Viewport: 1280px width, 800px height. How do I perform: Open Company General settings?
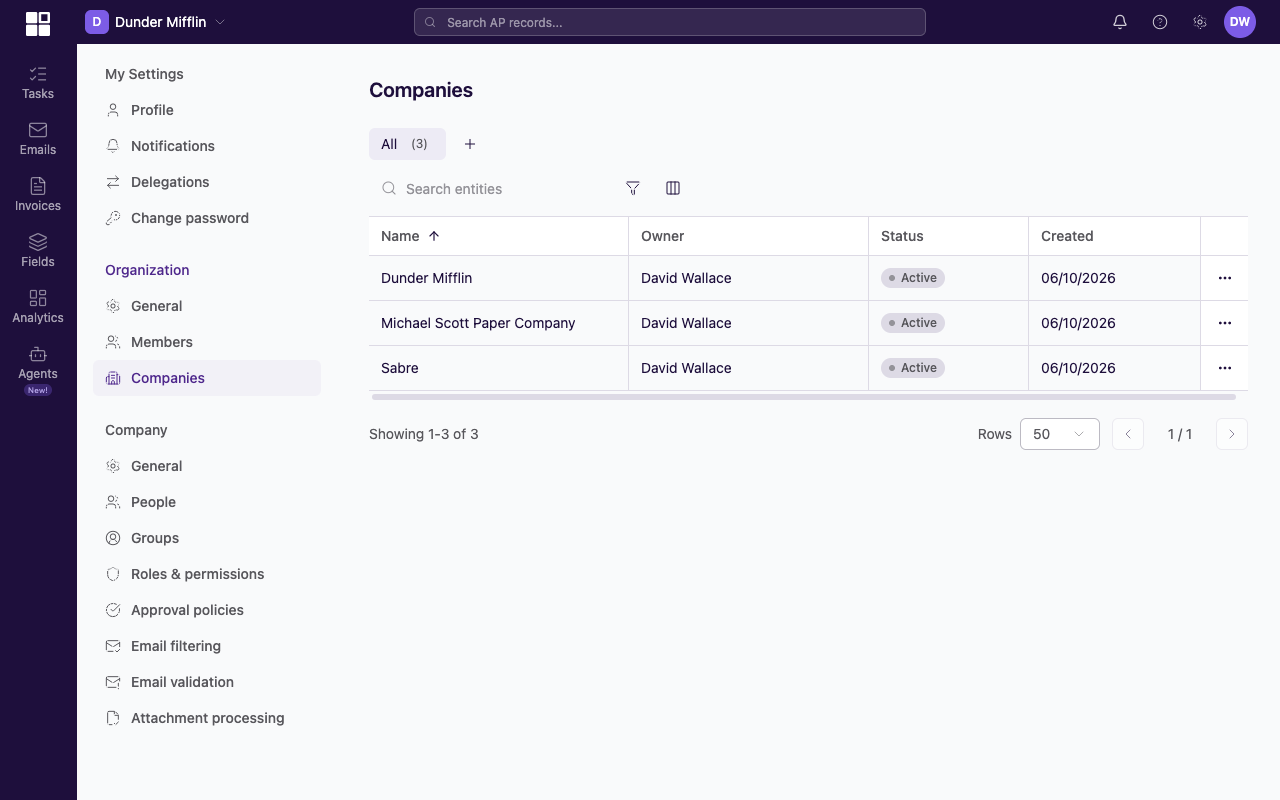tap(207, 466)
